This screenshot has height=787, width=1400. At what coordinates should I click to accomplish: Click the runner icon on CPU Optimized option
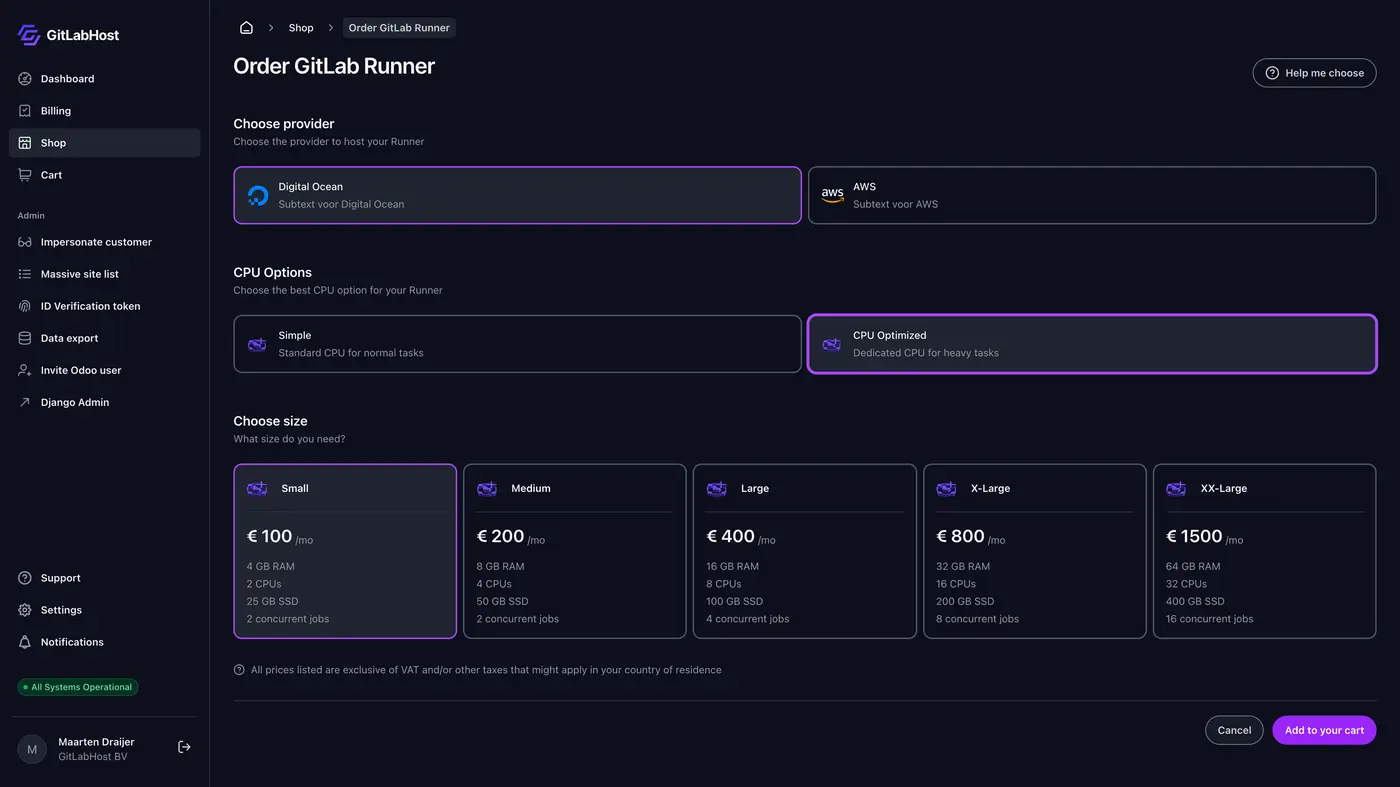point(831,345)
